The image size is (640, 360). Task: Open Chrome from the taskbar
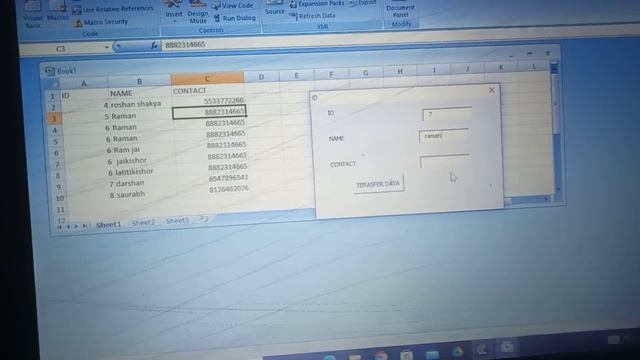(x=381, y=356)
